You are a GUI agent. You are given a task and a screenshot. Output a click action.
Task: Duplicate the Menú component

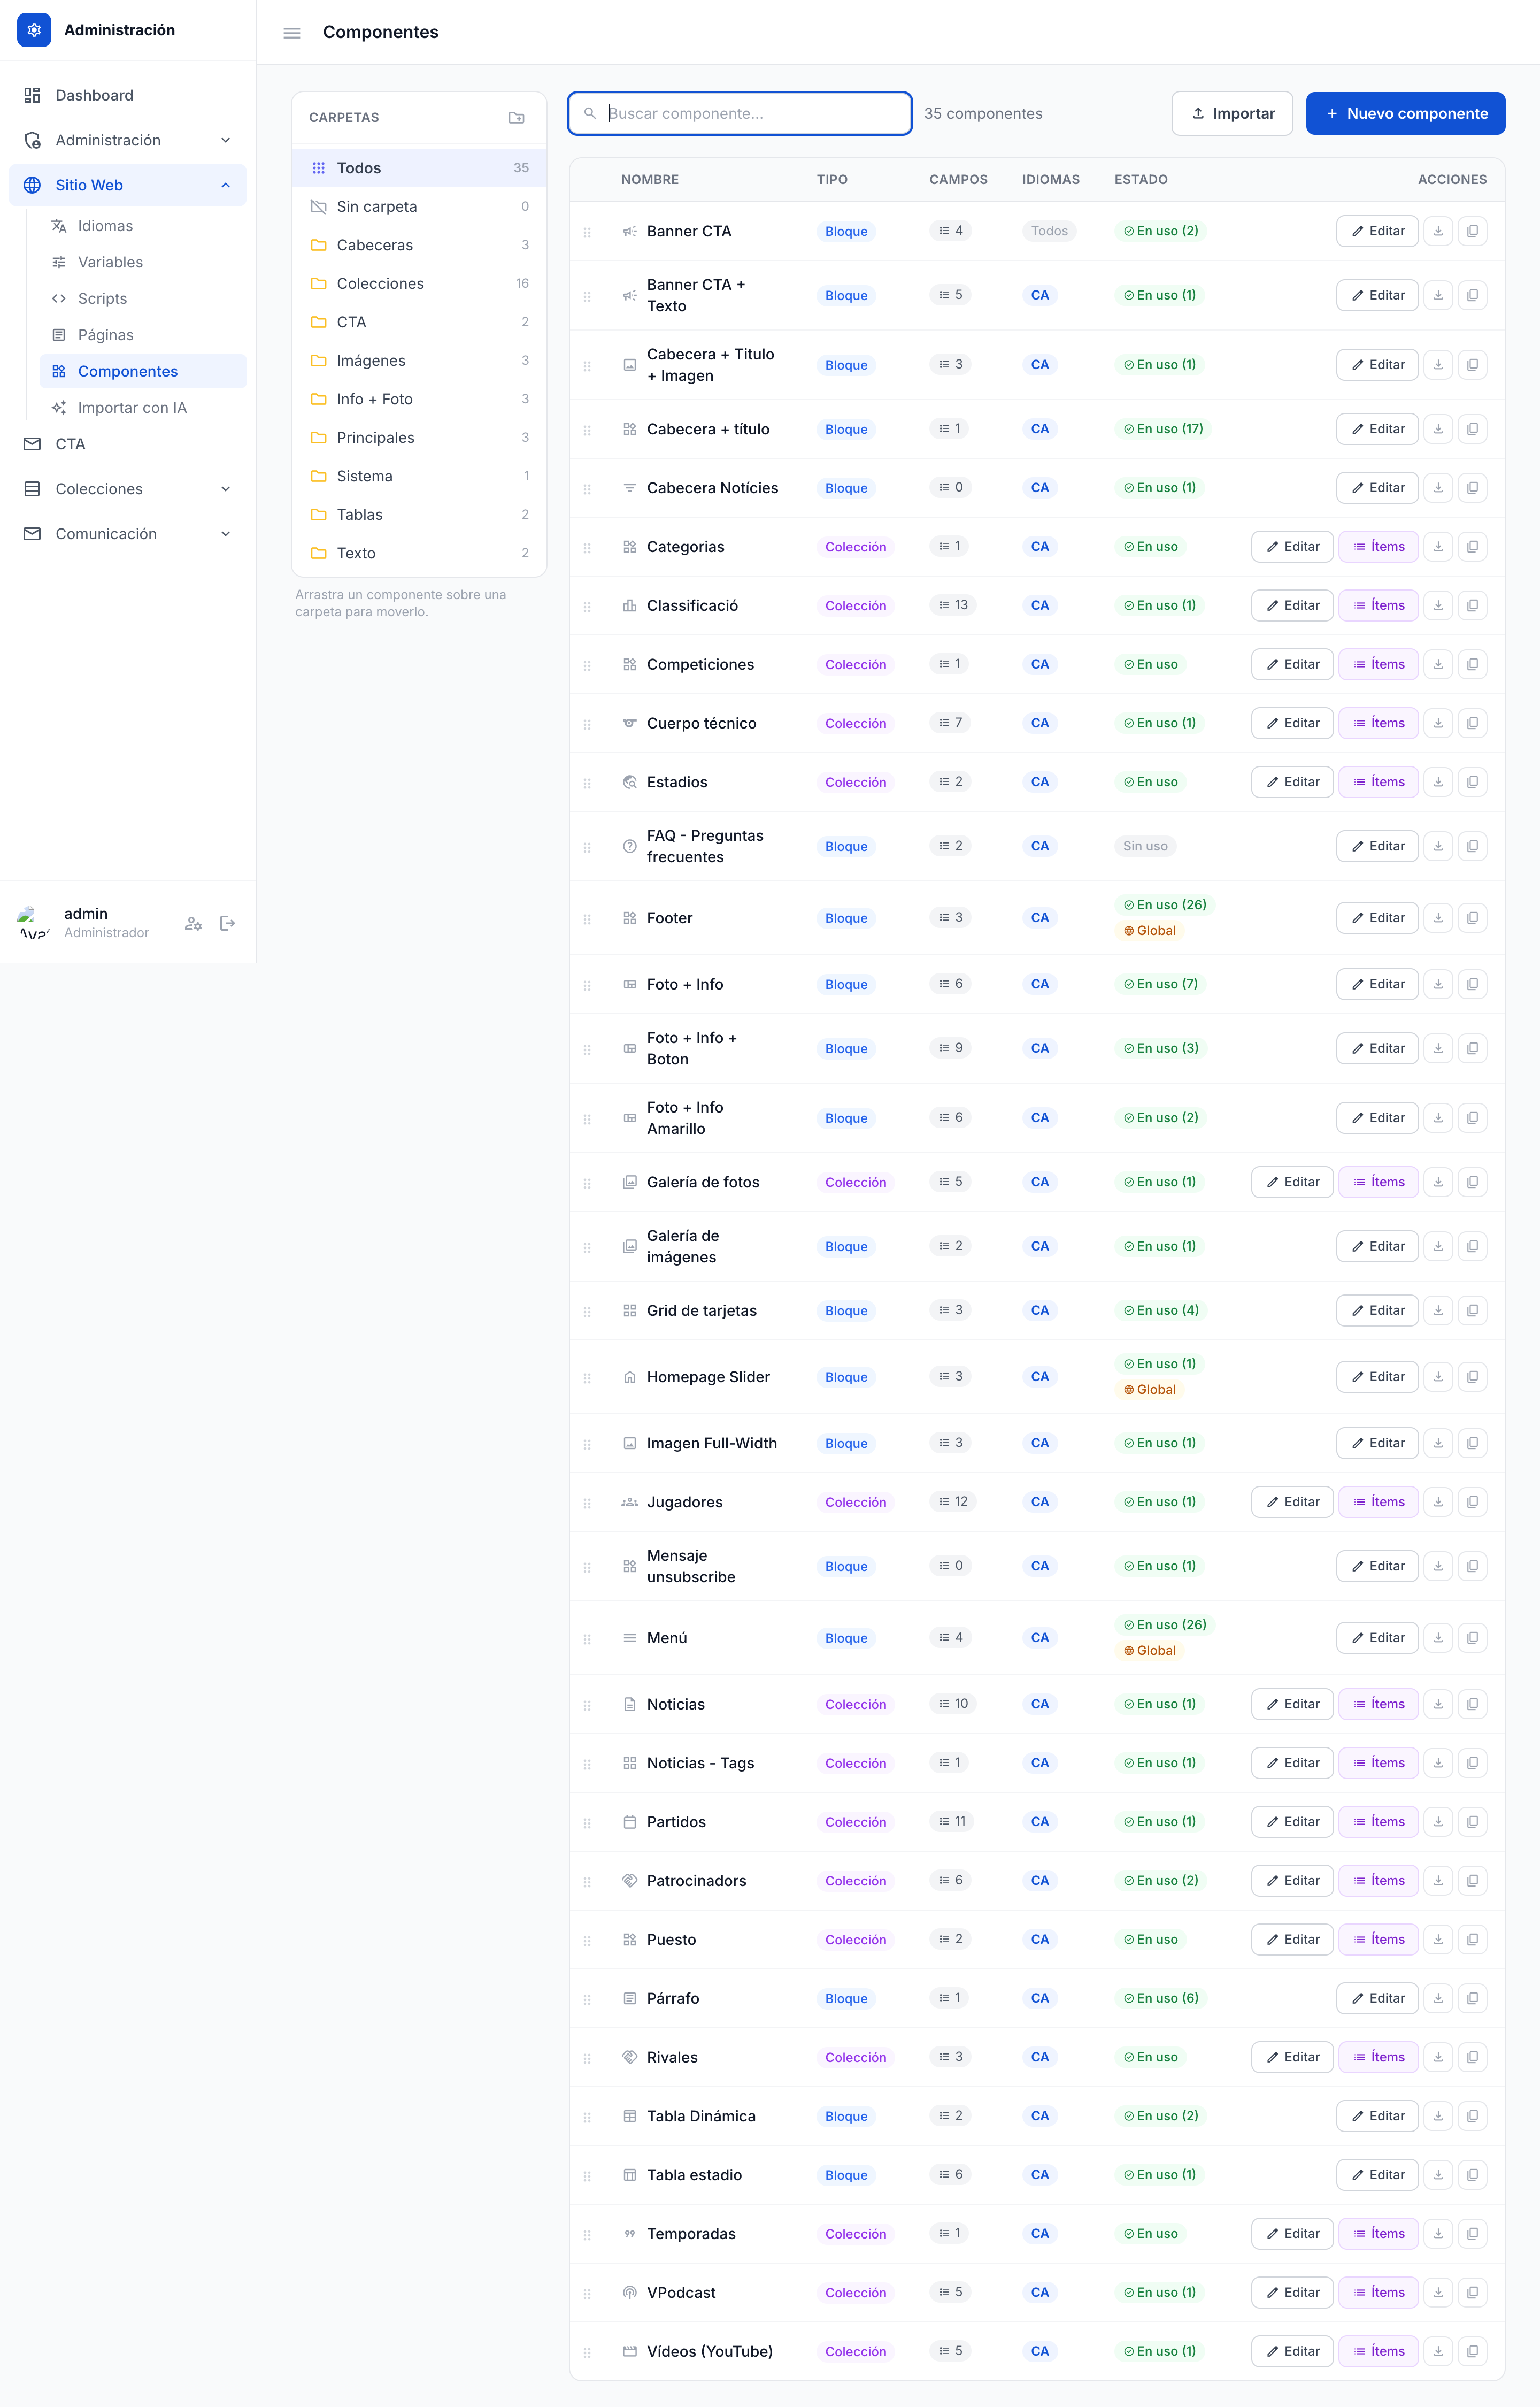pyautogui.click(x=1472, y=1638)
